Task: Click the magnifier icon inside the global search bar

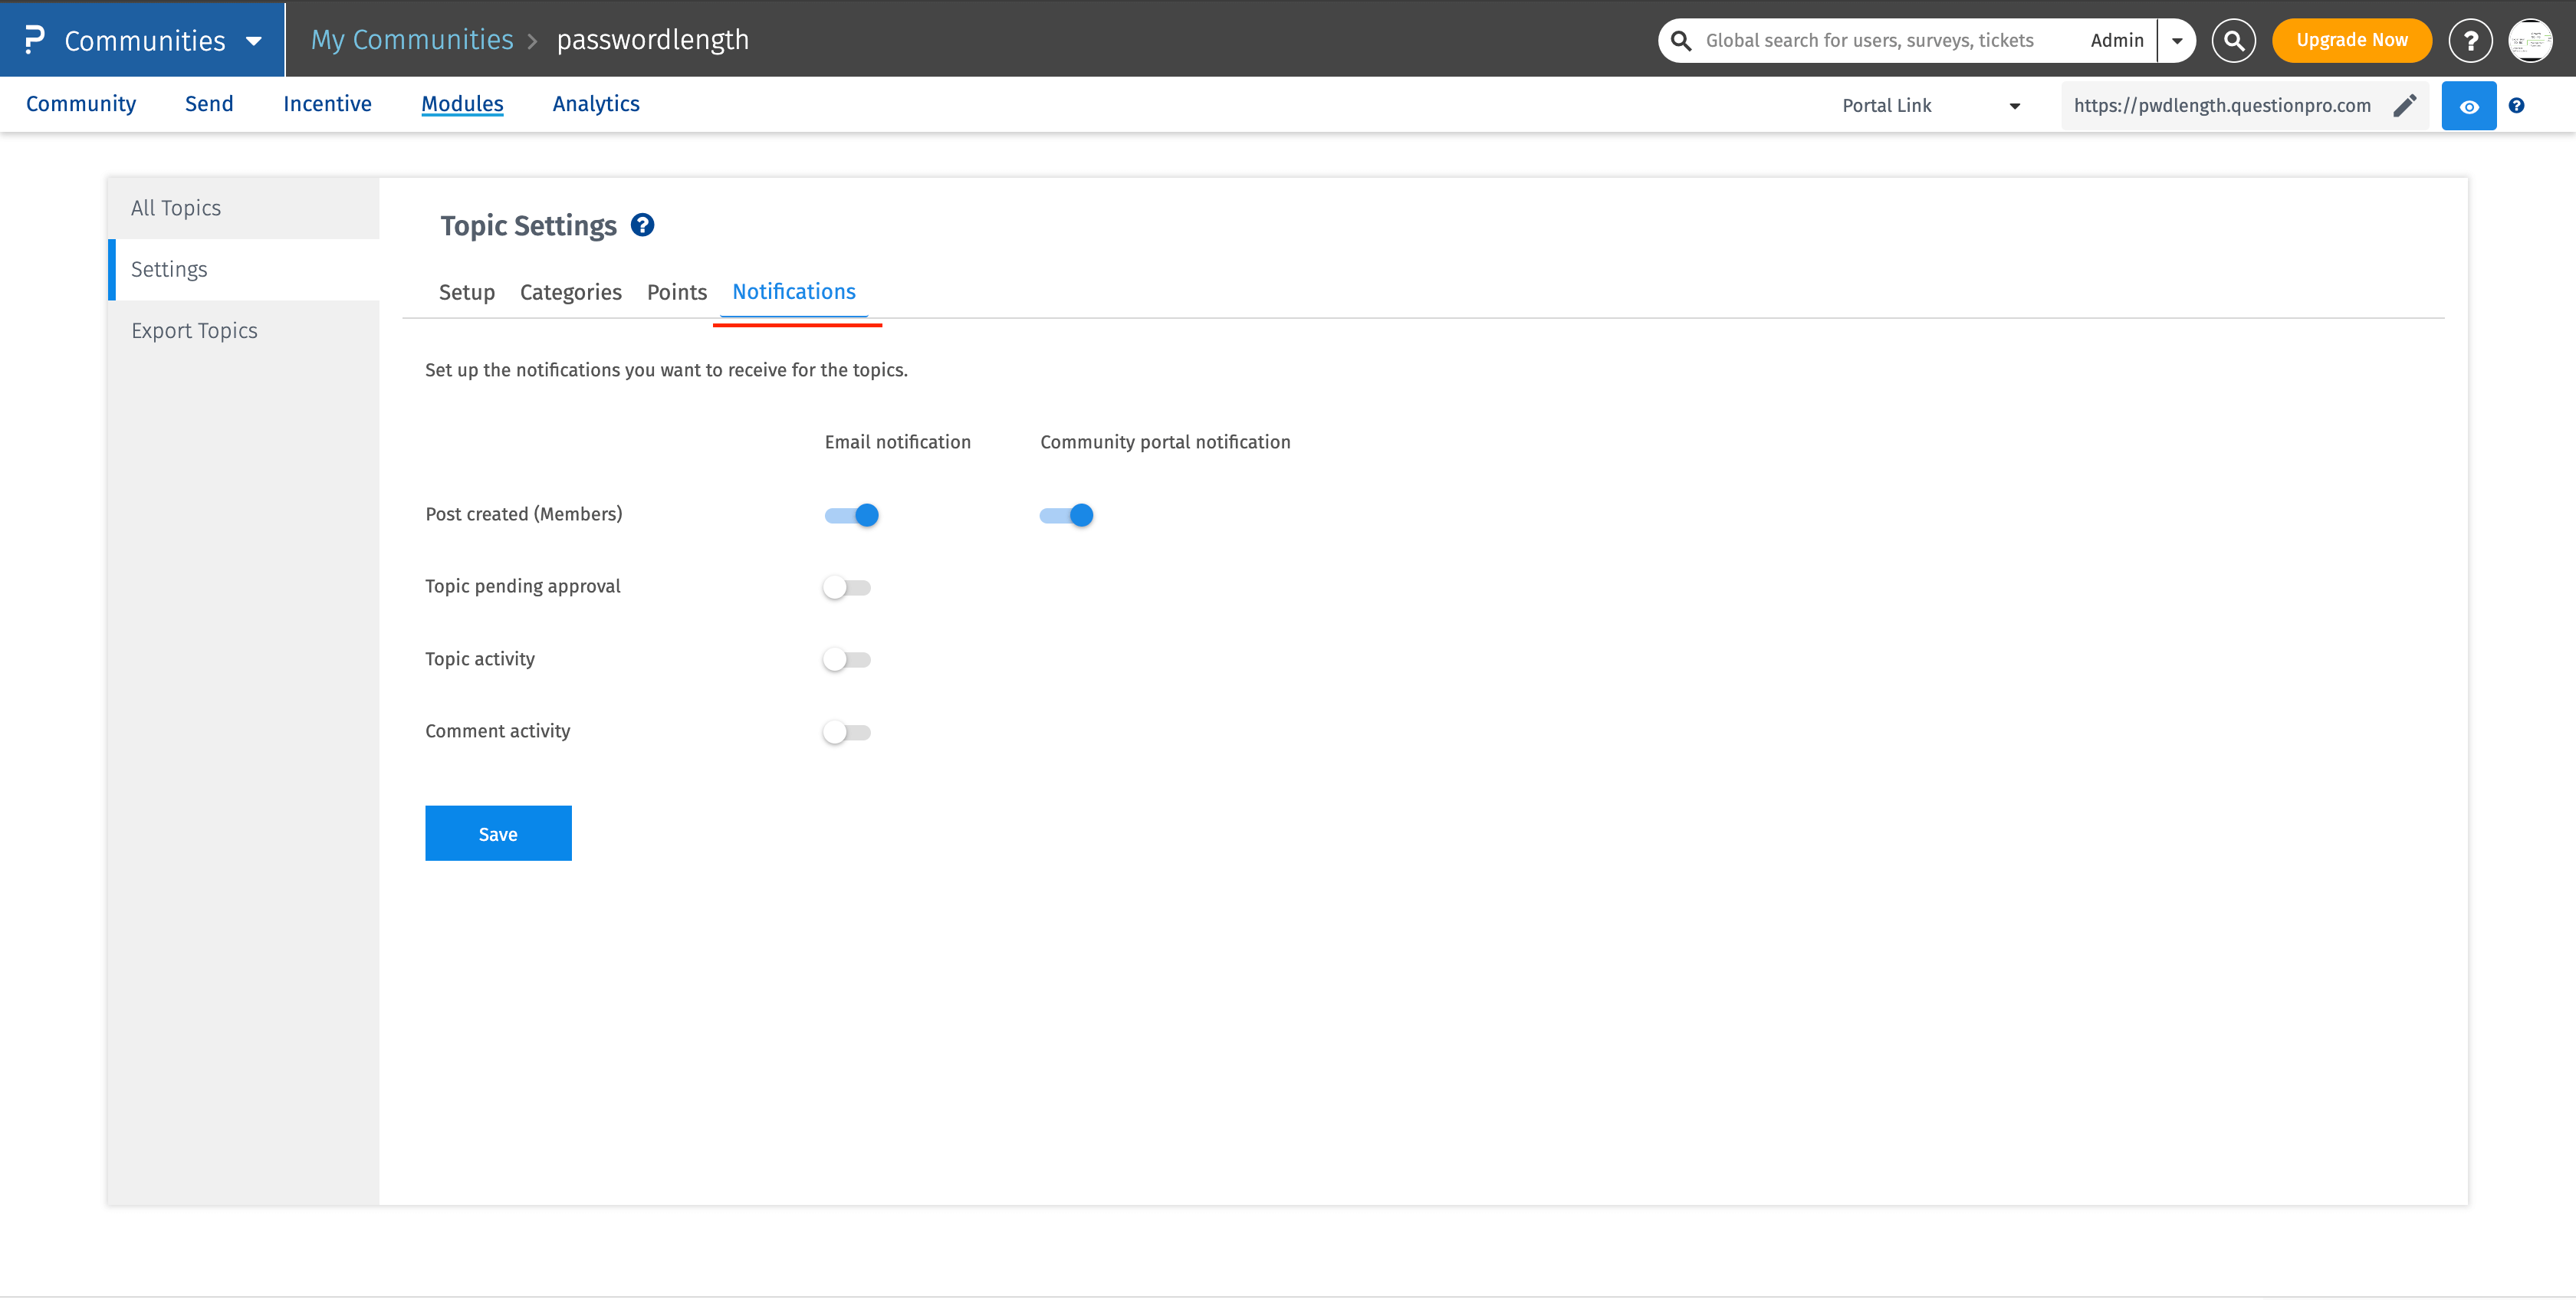Action: tap(1680, 40)
